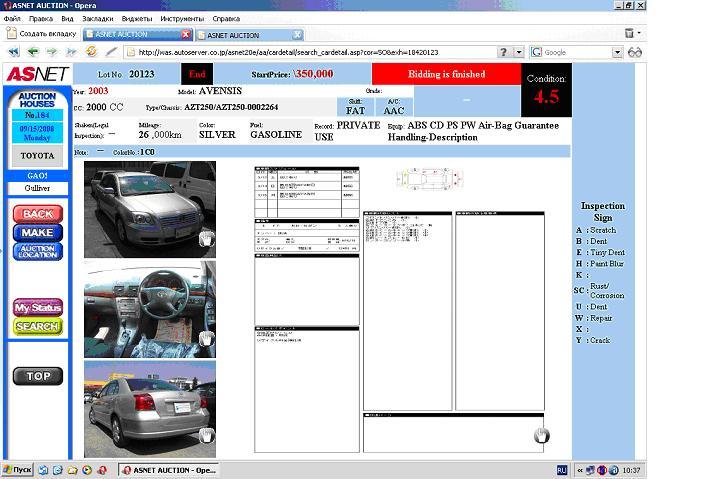This screenshot has height=479, width=720.
Task: Expand hidden tray icons arrow
Action: tap(579, 470)
